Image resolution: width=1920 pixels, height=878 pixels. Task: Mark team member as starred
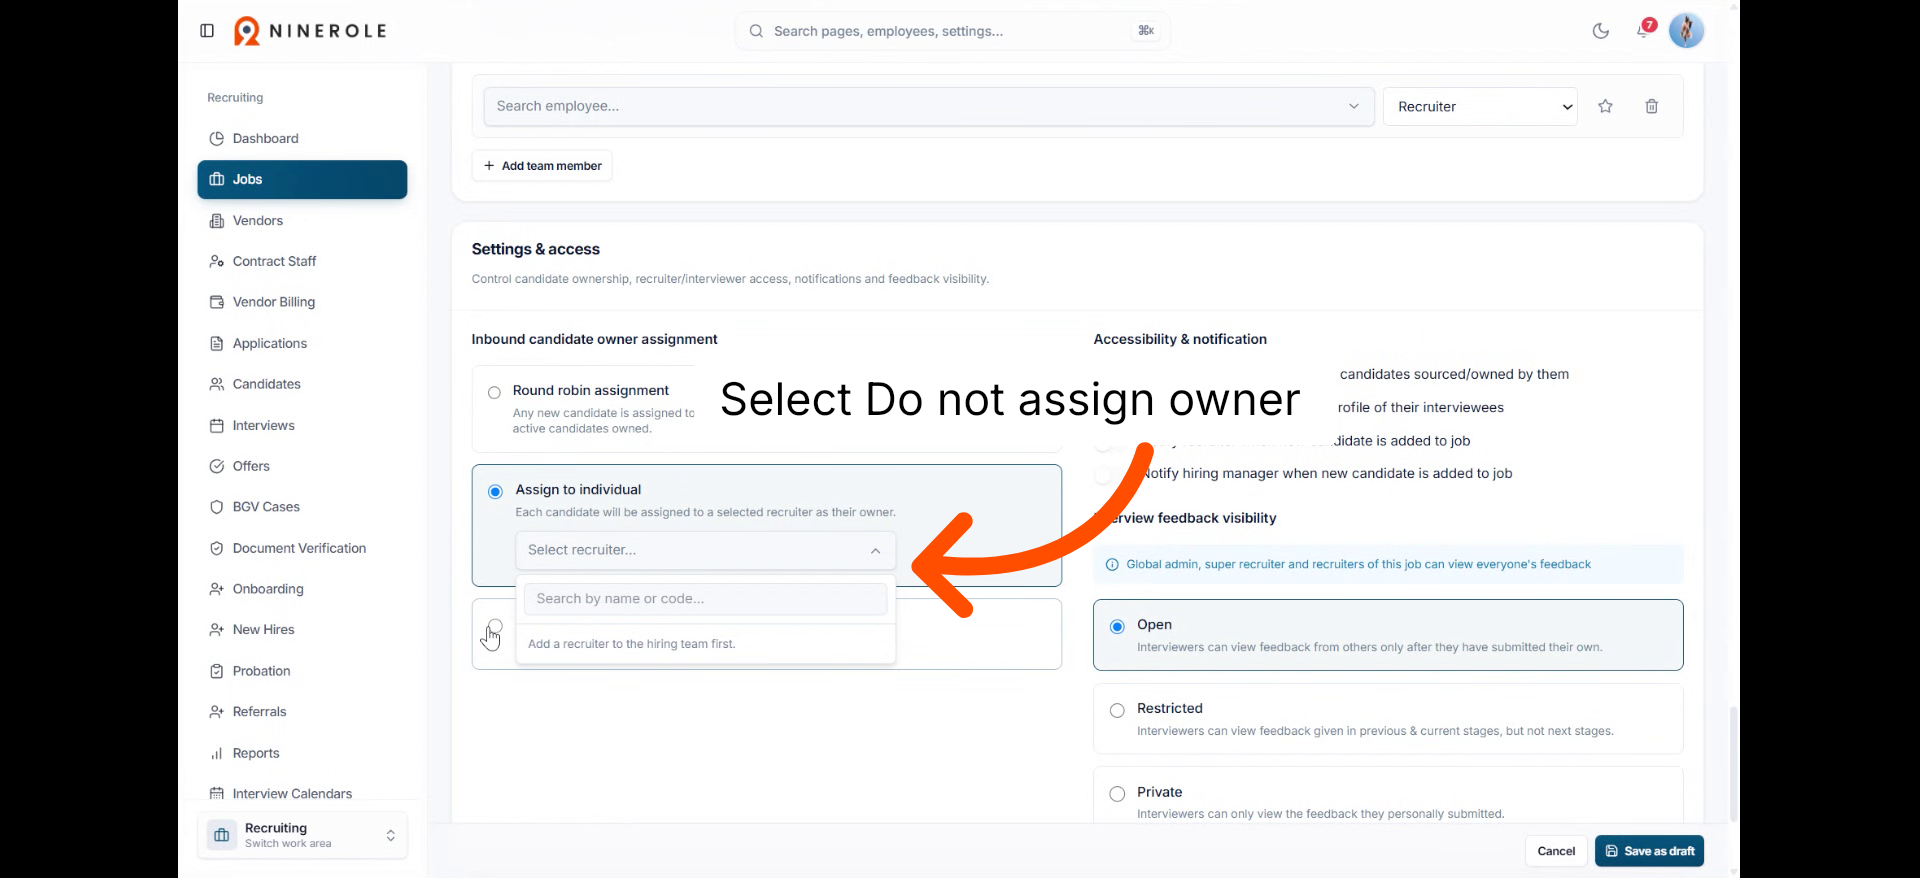(x=1605, y=106)
